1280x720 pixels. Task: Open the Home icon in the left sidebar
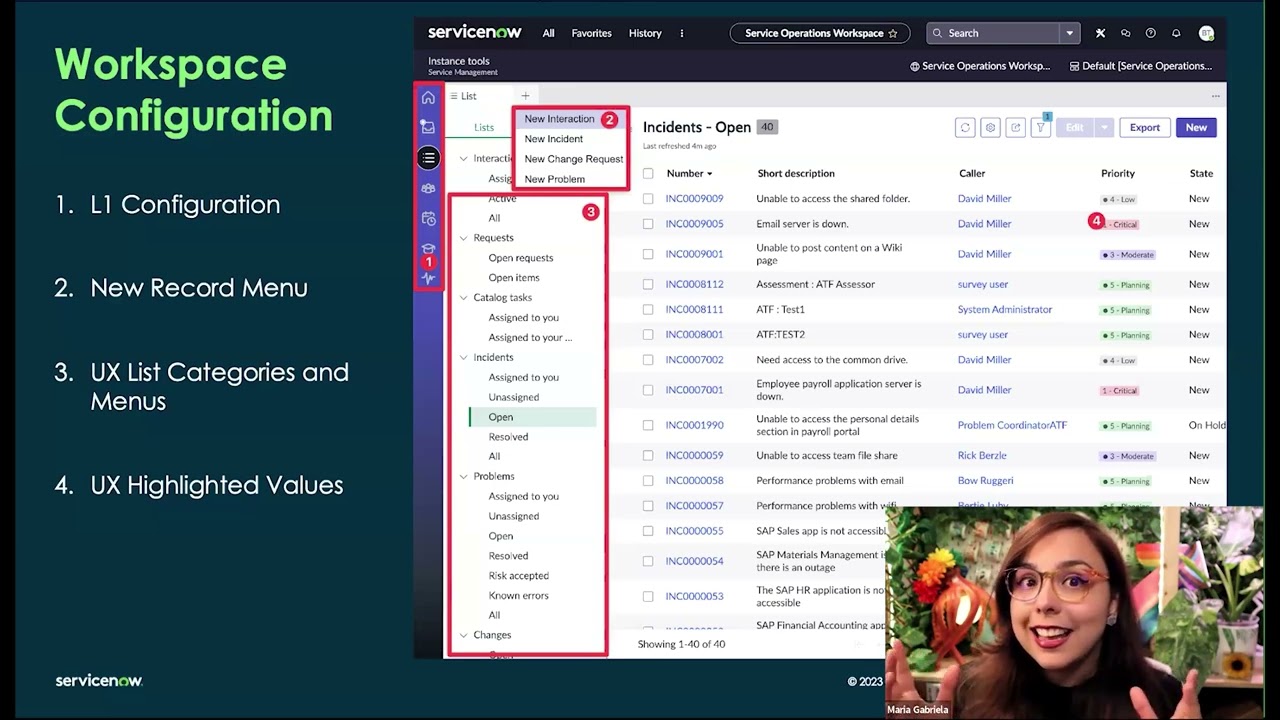point(428,97)
